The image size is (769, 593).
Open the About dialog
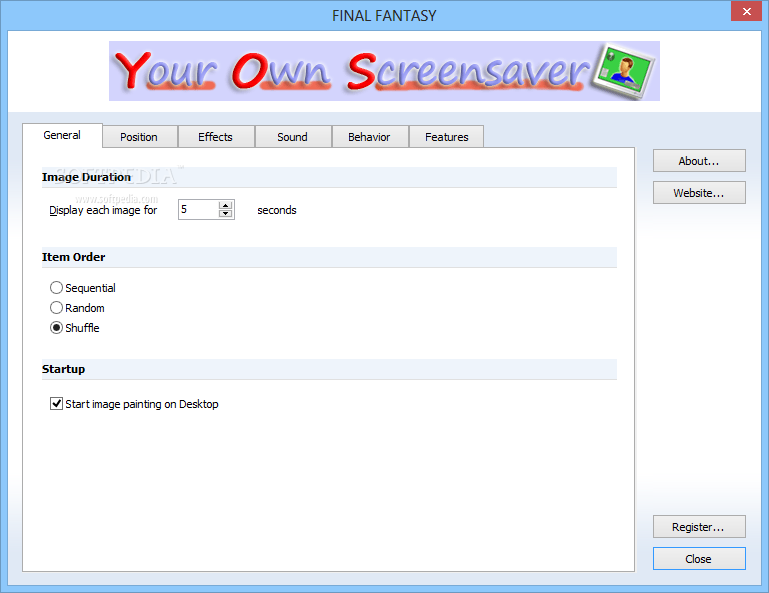[699, 161]
